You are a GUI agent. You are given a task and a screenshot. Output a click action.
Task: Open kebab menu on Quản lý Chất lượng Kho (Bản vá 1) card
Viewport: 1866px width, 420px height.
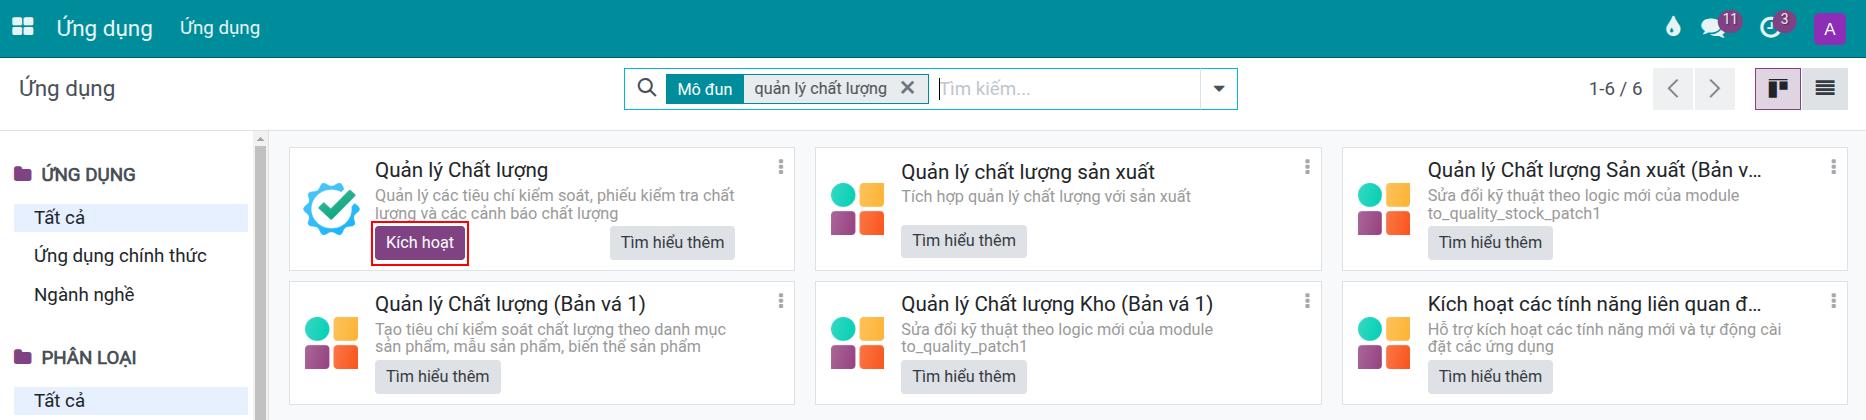pos(1307,300)
